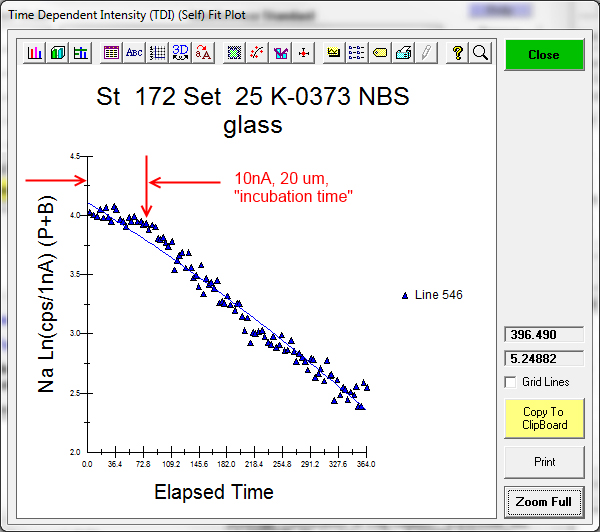The height and width of the screenshot is (532, 600).
Task: Click the Copy To ClipBoard button
Action: (544, 418)
